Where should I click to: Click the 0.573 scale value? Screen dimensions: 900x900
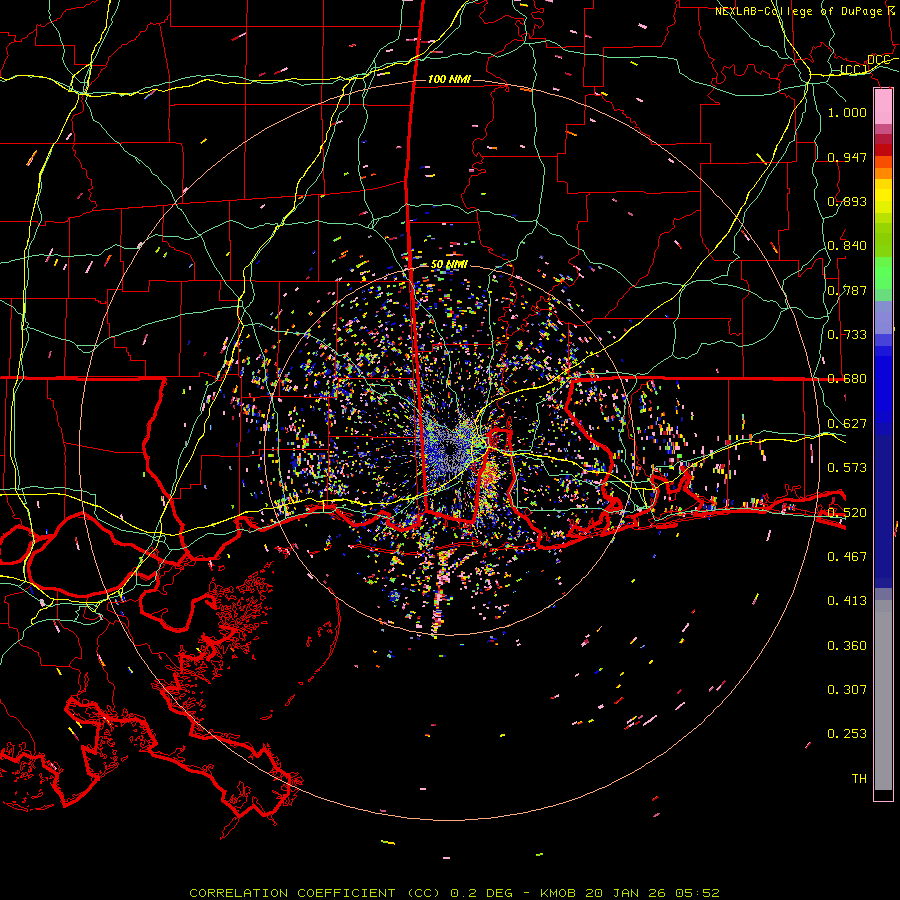847,467
